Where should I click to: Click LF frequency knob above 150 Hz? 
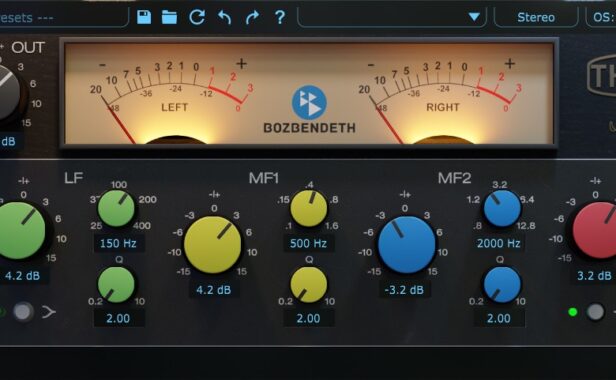116,208
